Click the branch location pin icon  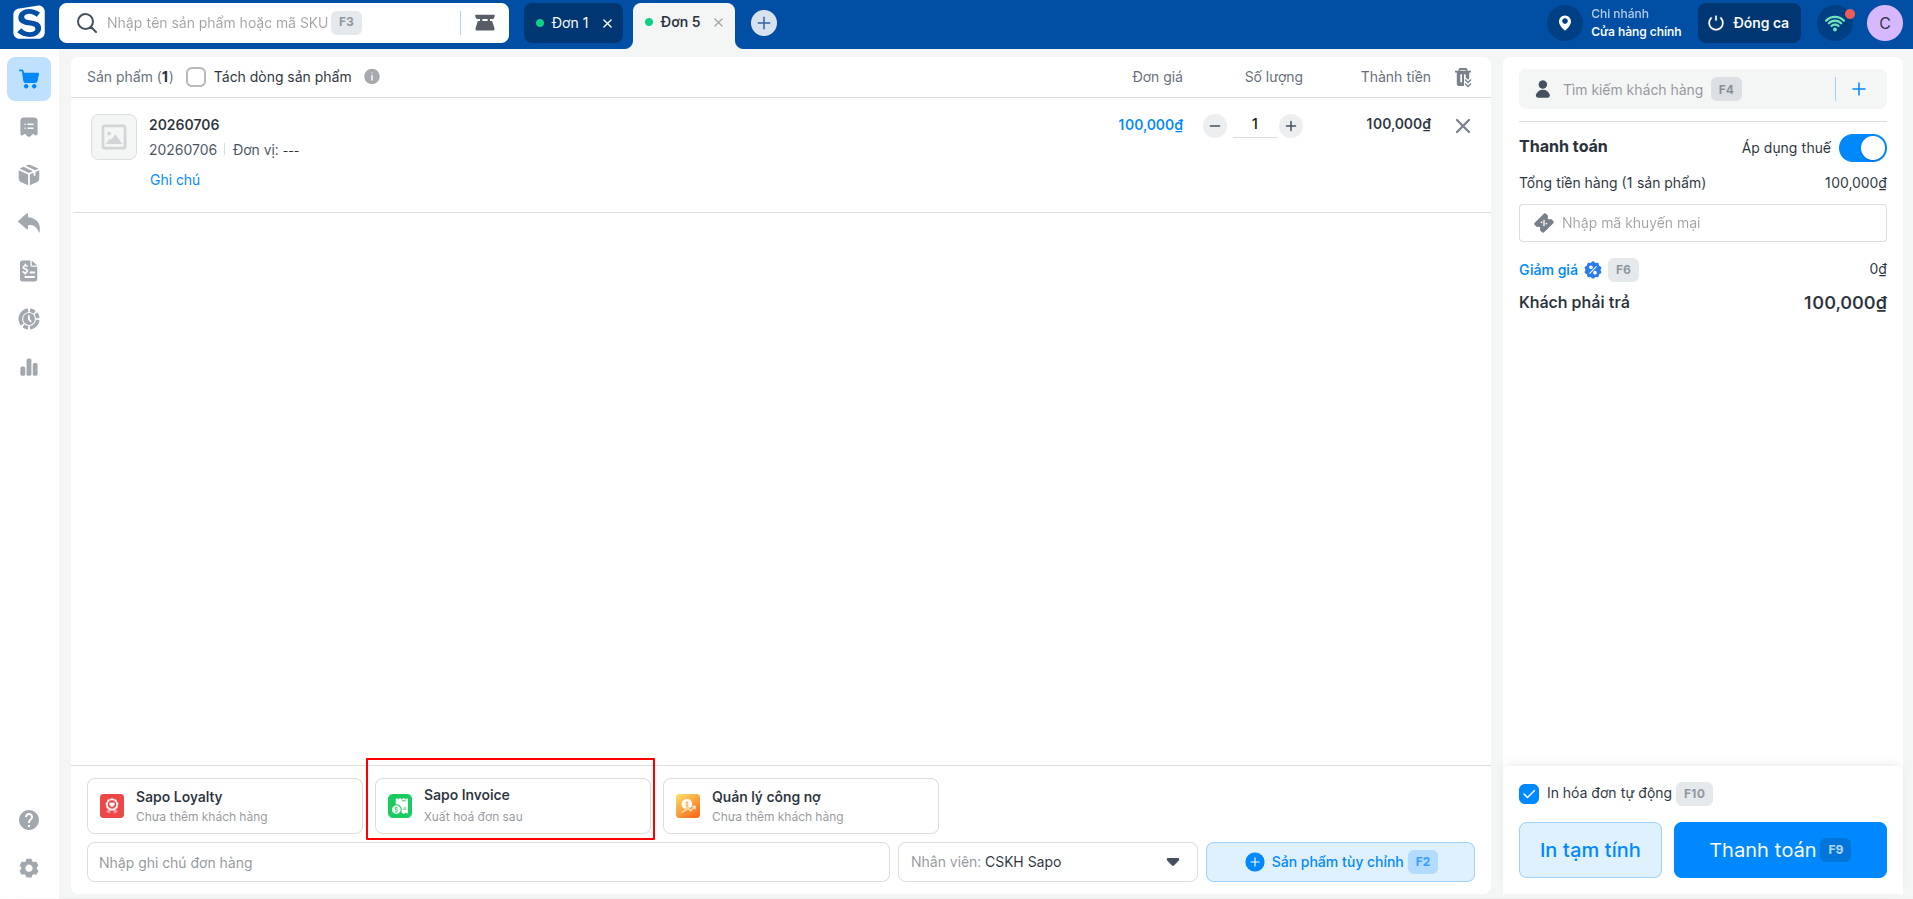[1565, 23]
